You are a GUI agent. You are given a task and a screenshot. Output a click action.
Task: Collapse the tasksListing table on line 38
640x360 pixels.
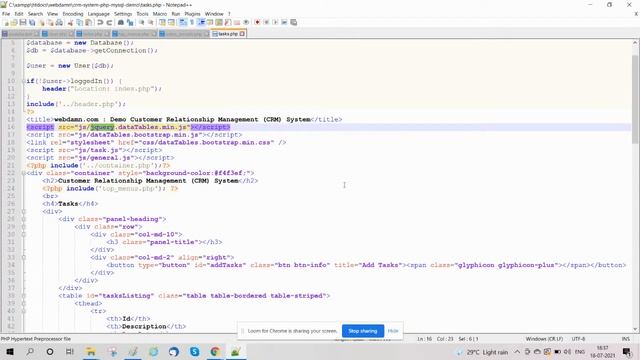coord(23,296)
